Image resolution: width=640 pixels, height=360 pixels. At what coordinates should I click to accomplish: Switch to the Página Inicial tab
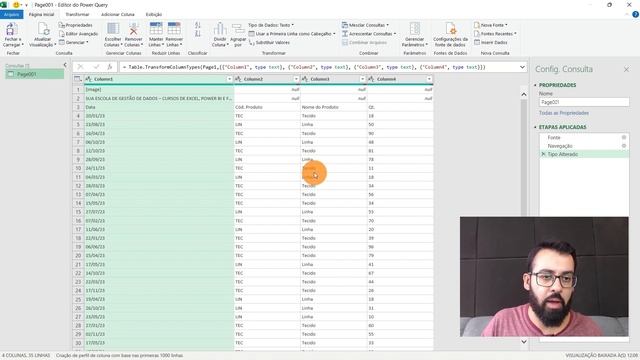click(41, 14)
